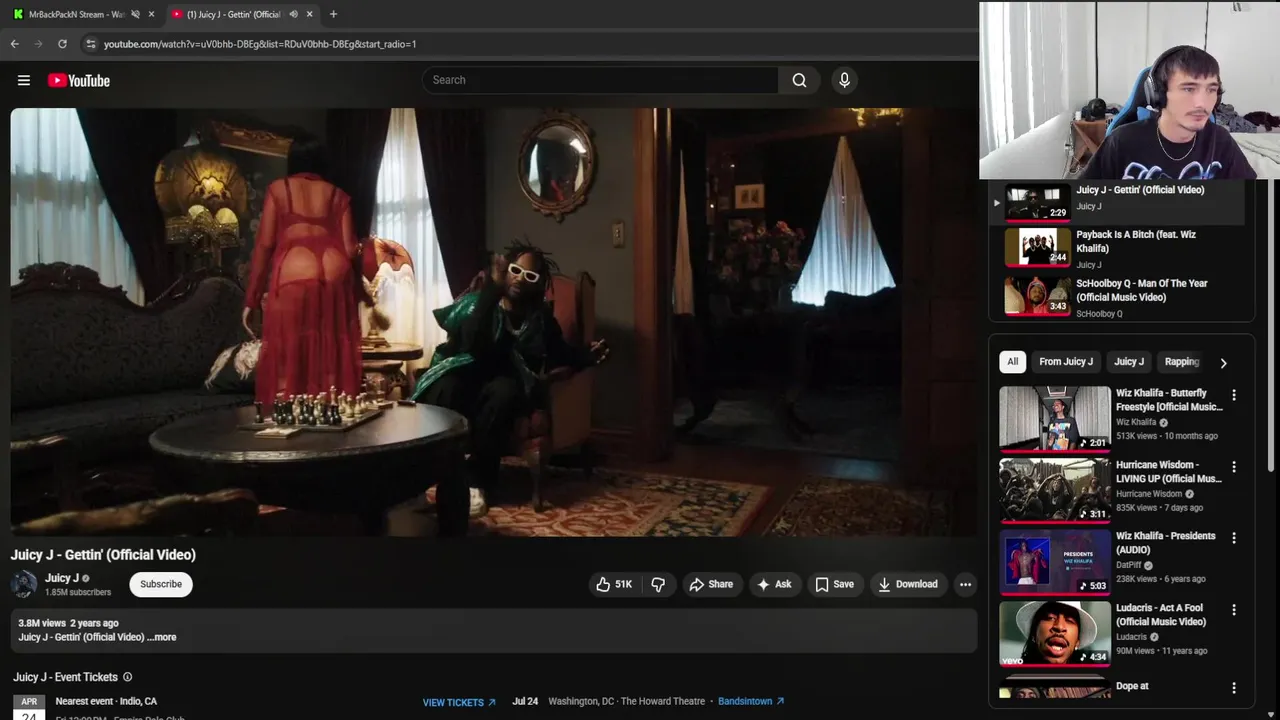
Task: Close the Juicy J tab
Action: [309, 14]
